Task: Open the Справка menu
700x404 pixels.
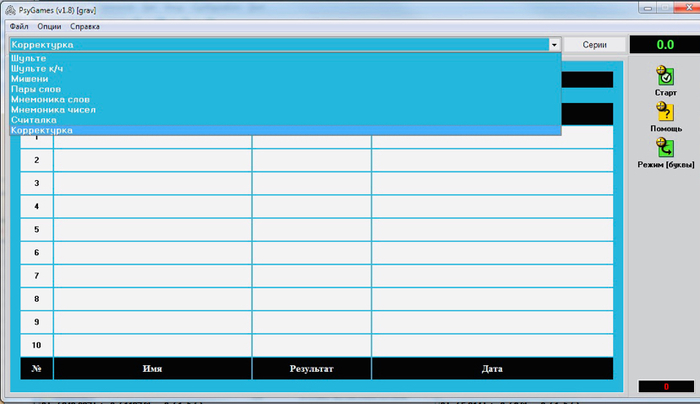Action: click(x=85, y=26)
